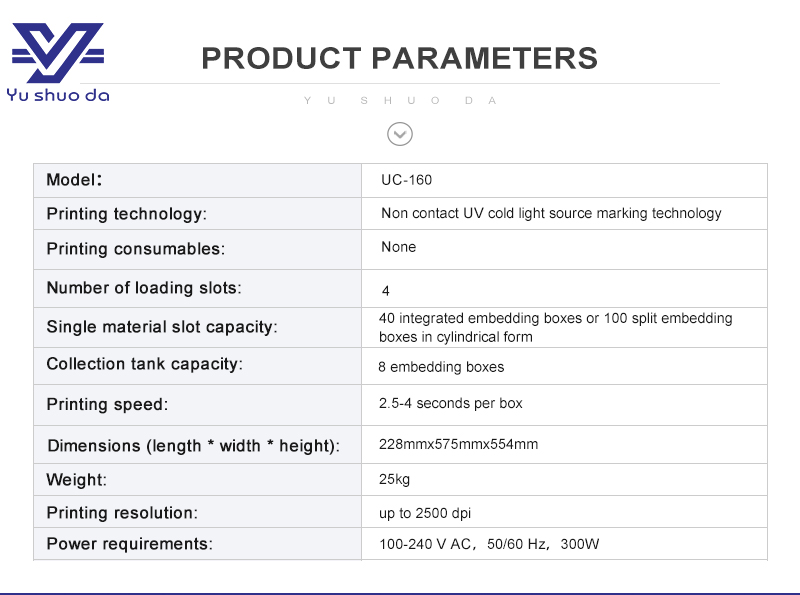Image resolution: width=800 pixels, height=595 pixels.
Task: Click the Non contact UV cold light text
Action: pyautogui.click(x=551, y=213)
